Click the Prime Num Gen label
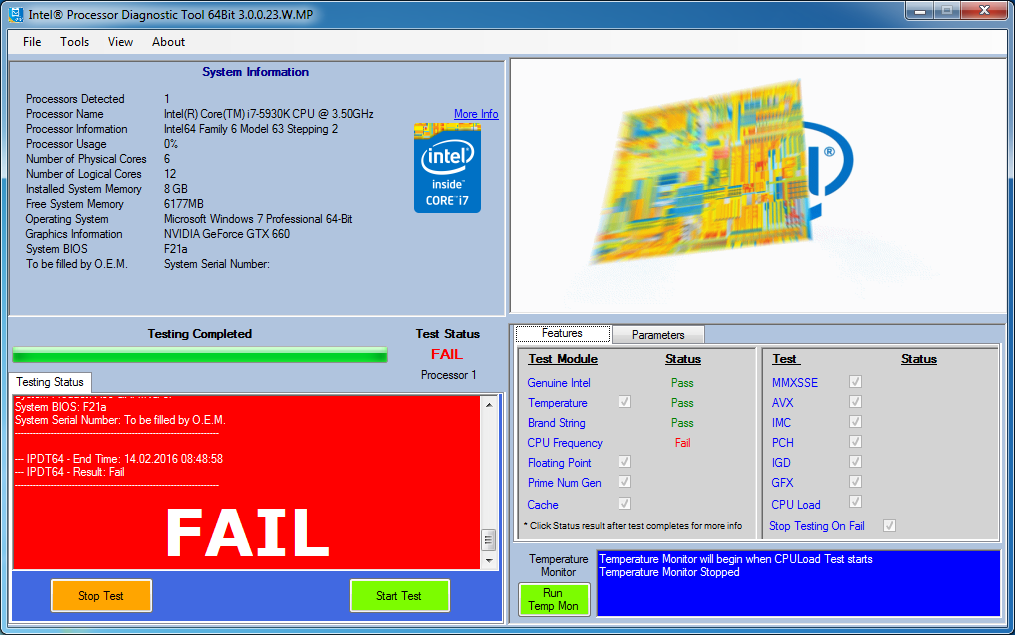The width and height of the screenshot is (1015, 635). [564, 483]
